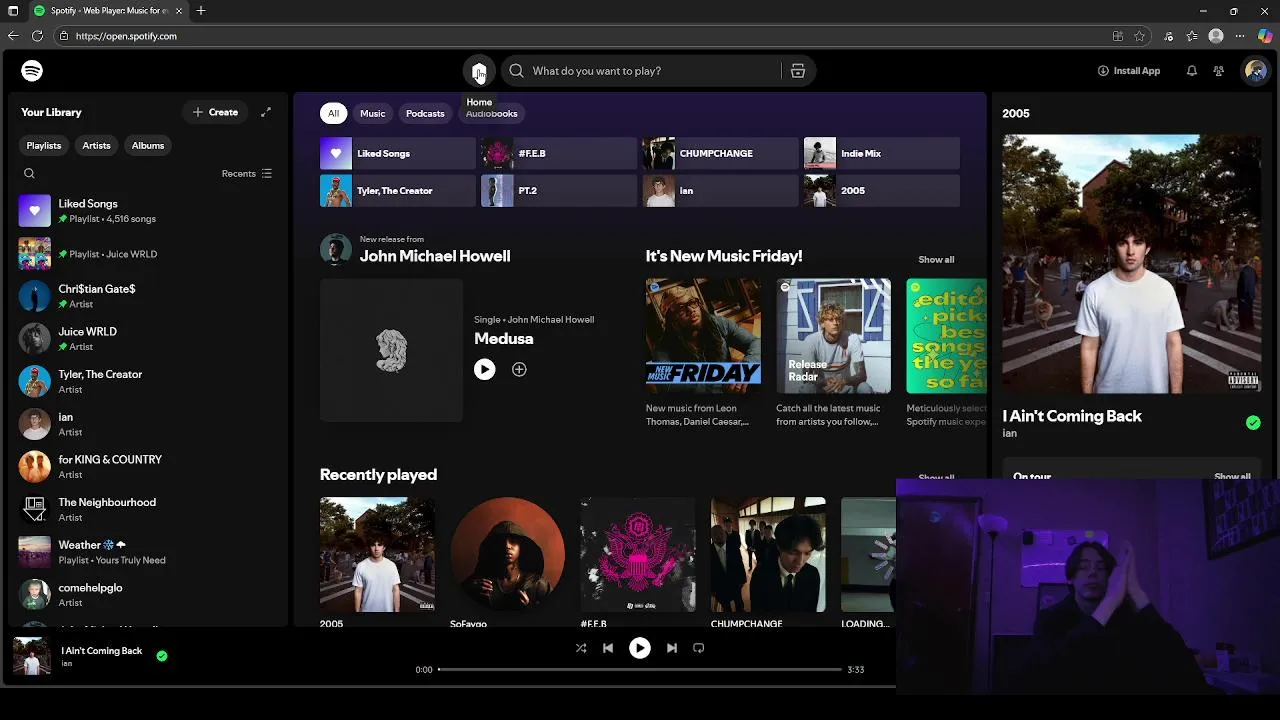Click Create in Your Library

pos(215,112)
